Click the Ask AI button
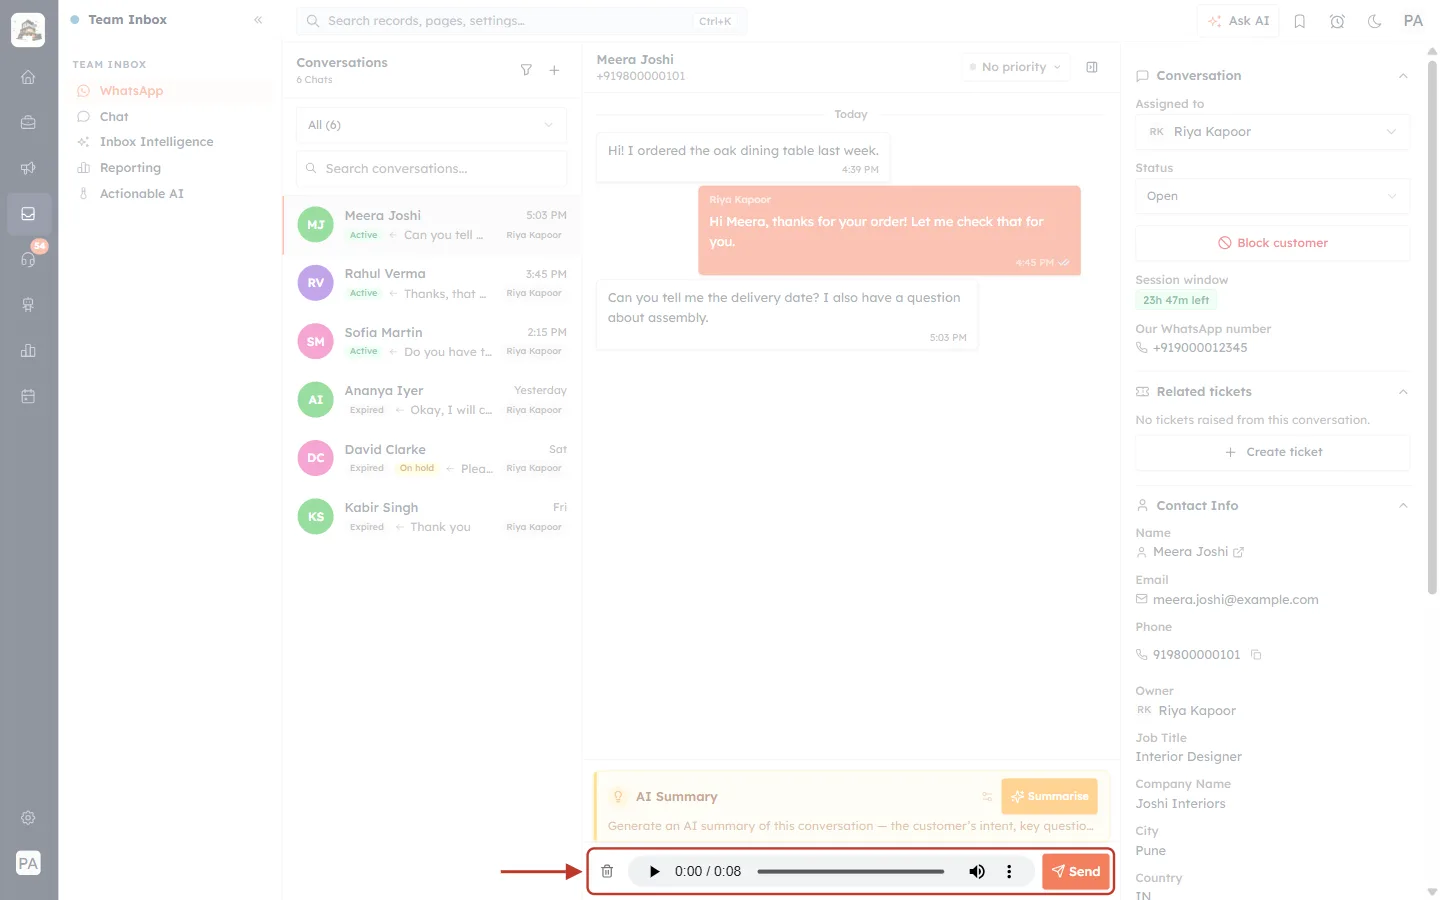1440x900 pixels. [1238, 21]
